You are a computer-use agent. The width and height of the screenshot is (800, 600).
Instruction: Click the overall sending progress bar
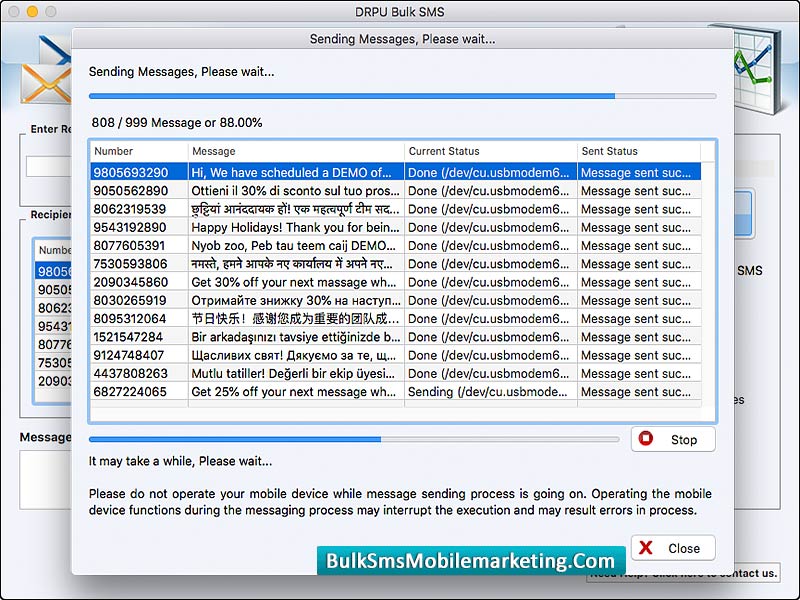coord(402,96)
